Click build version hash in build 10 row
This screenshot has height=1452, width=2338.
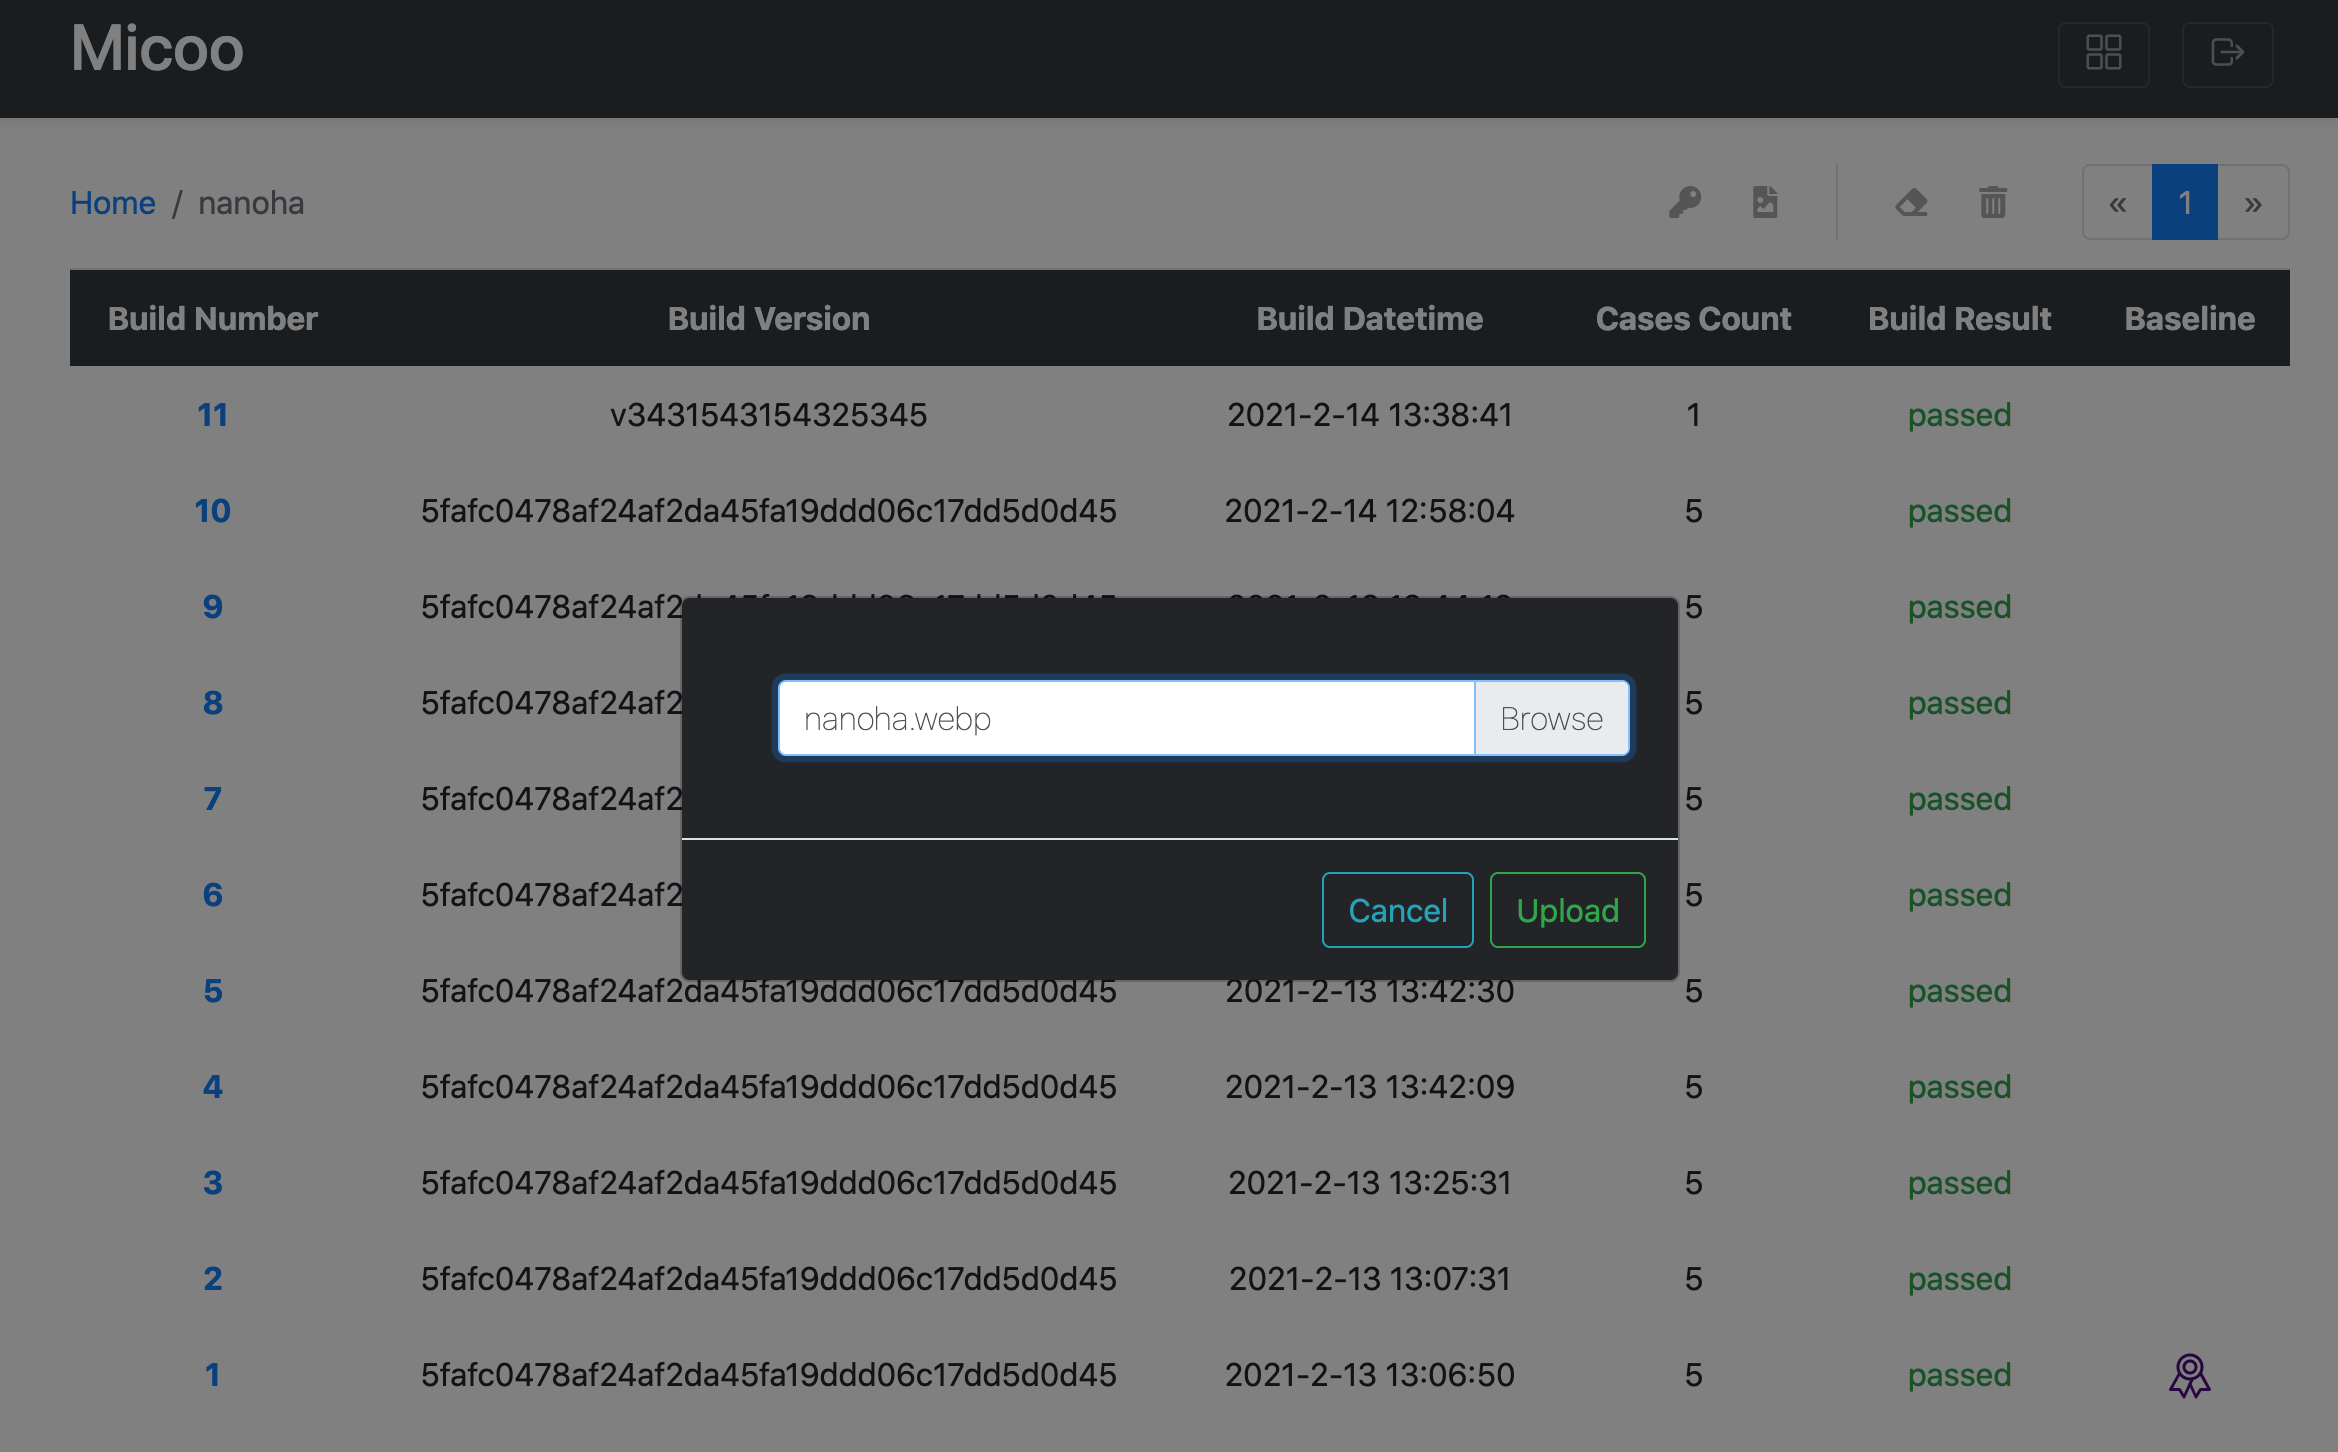(x=769, y=511)
